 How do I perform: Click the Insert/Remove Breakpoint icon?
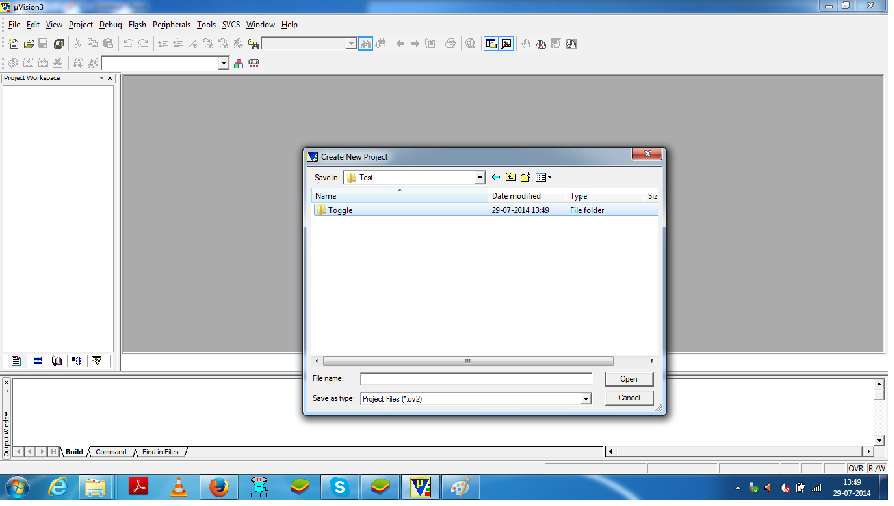click(526, 43)
